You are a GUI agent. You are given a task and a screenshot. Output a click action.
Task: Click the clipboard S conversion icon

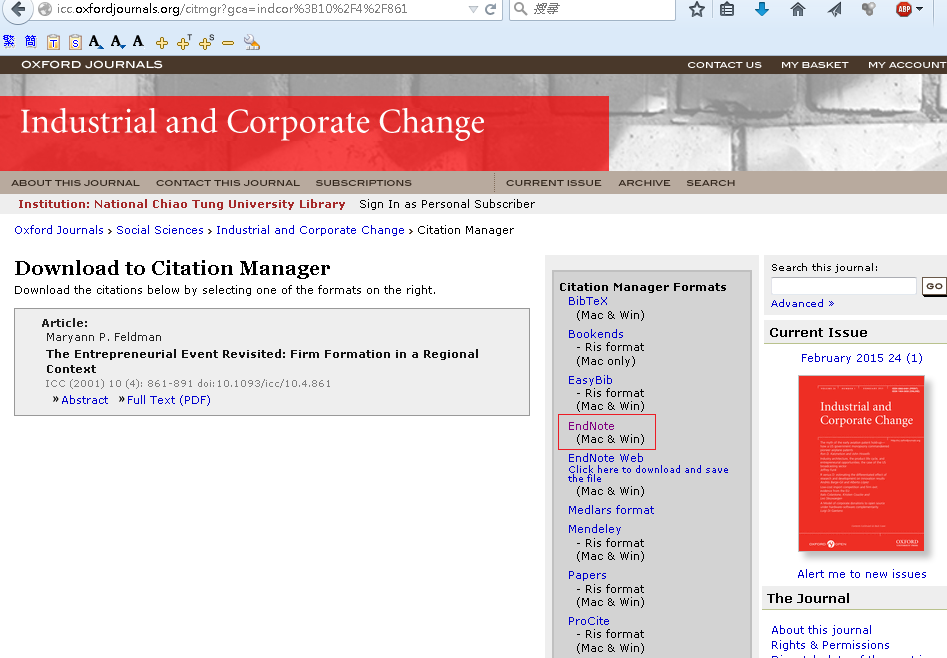(75, 42)
